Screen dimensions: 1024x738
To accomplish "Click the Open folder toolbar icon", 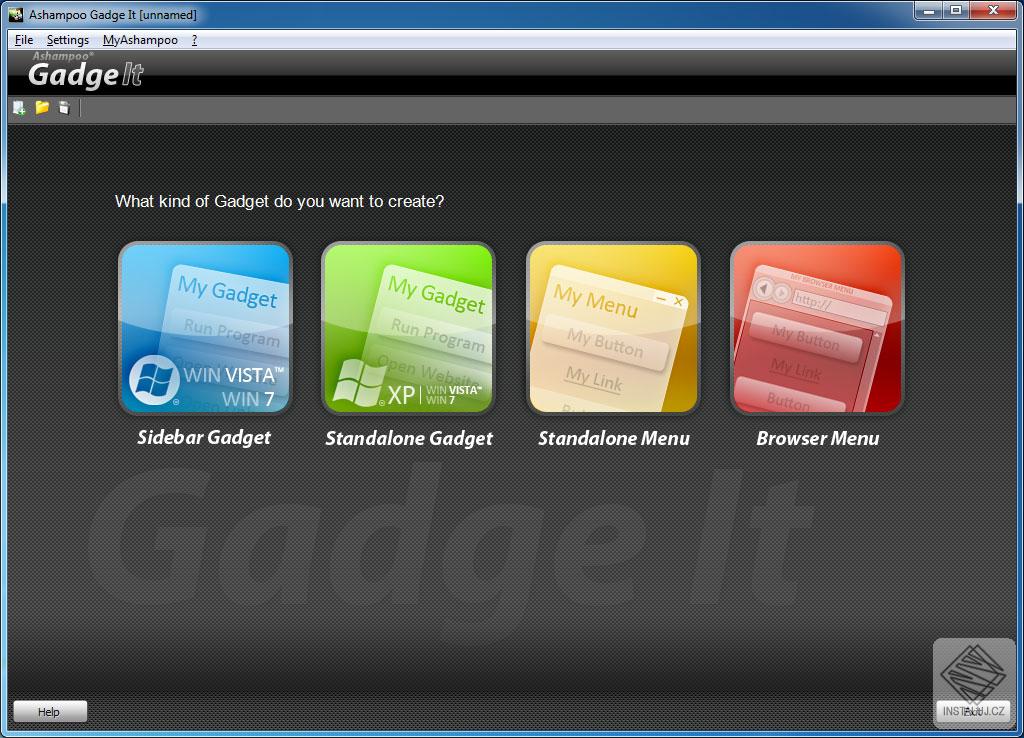I will [x=42, y=107].
